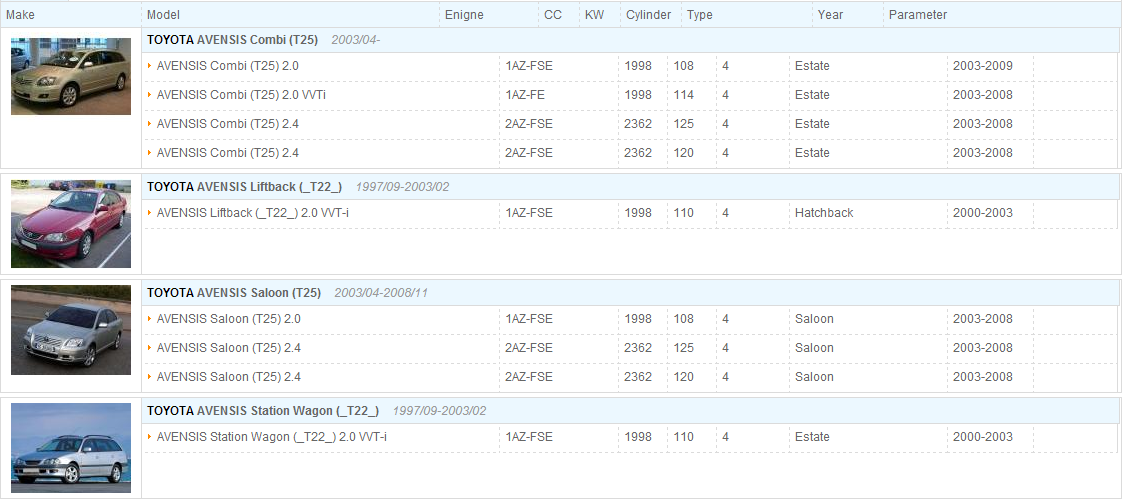Select the KW column header
The width and height of the screenshot is (1126, 500).
tap(595, 14)
